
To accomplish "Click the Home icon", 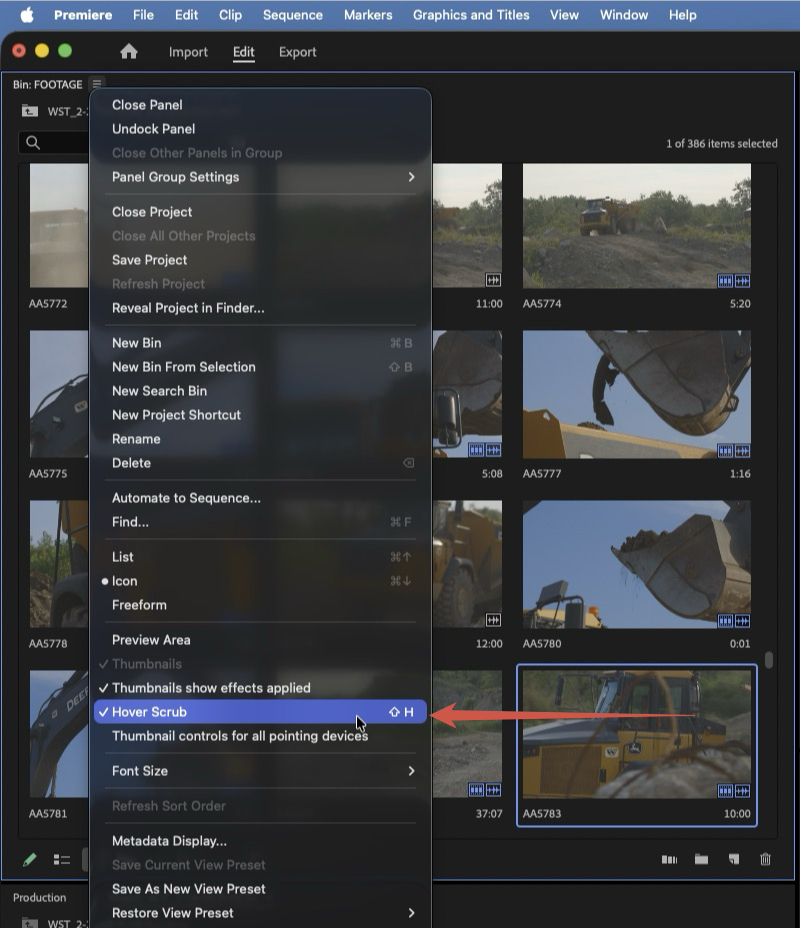I will click(128, 52).
